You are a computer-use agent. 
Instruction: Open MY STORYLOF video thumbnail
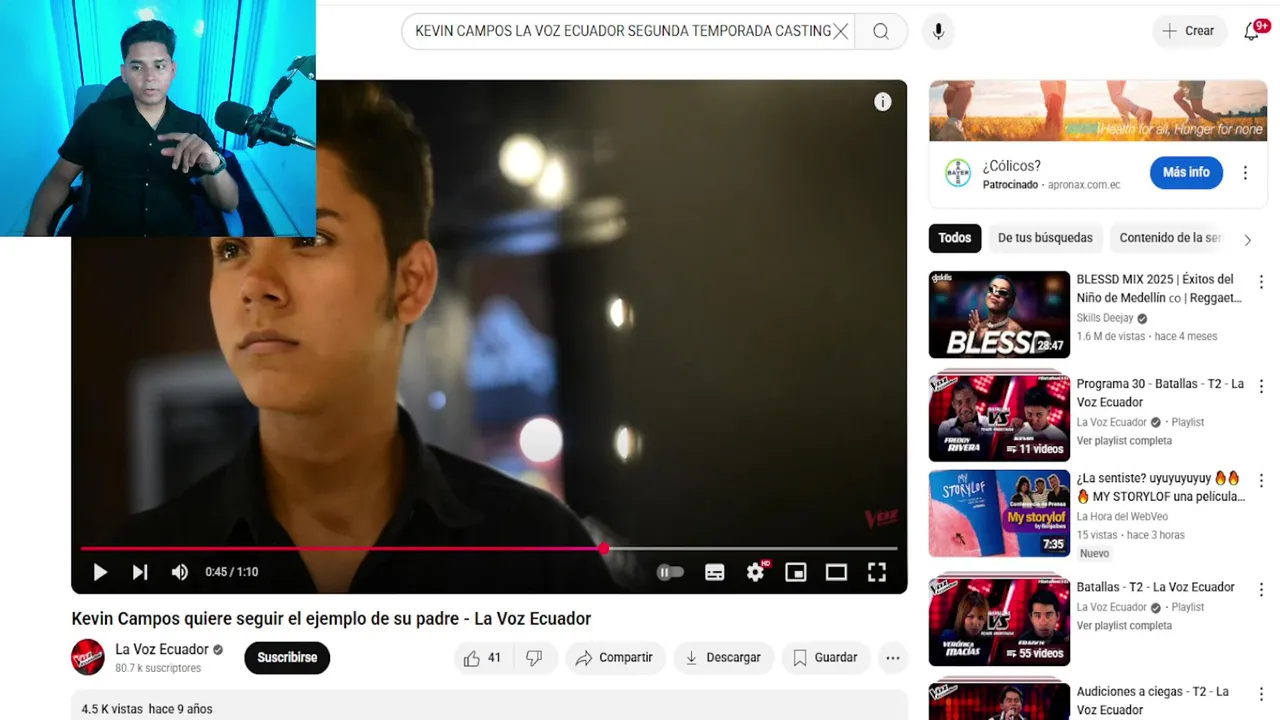click(999, 513)
